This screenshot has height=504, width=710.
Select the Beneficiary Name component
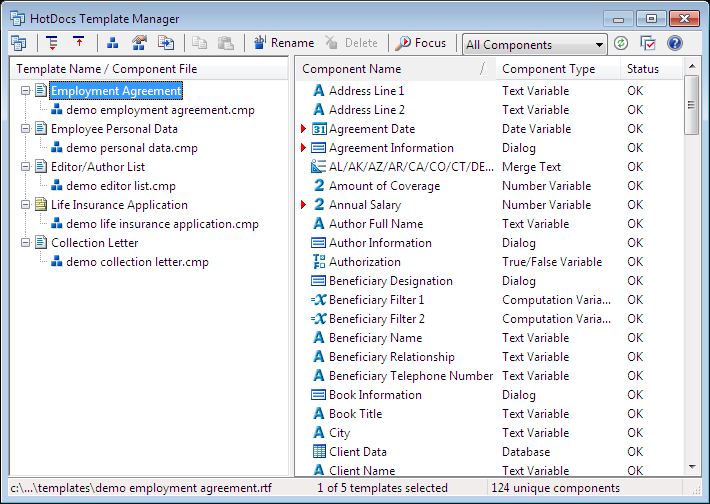[375, 338]
